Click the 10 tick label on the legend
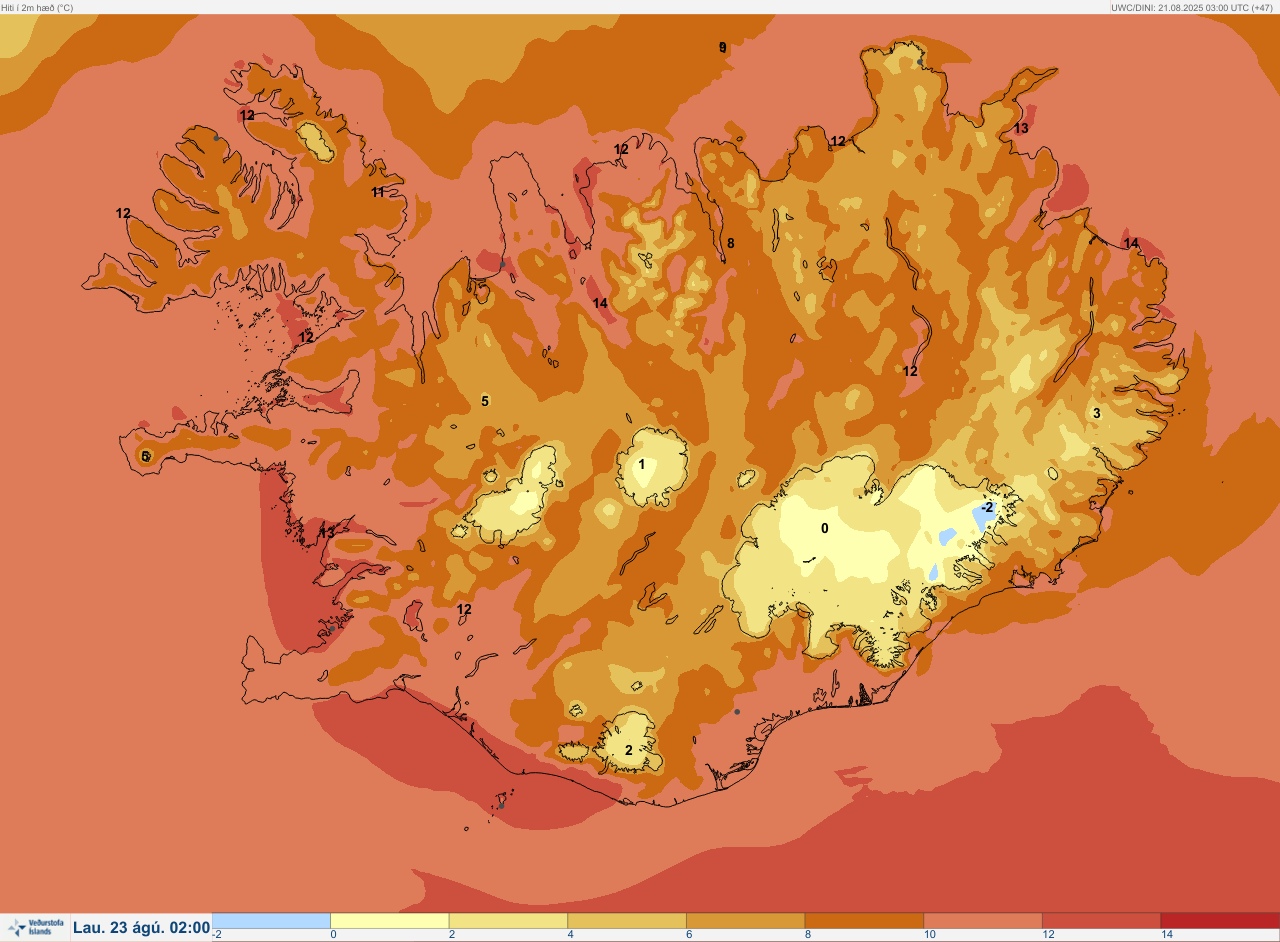The image size is (1280, 942). (x=929, y=935)
